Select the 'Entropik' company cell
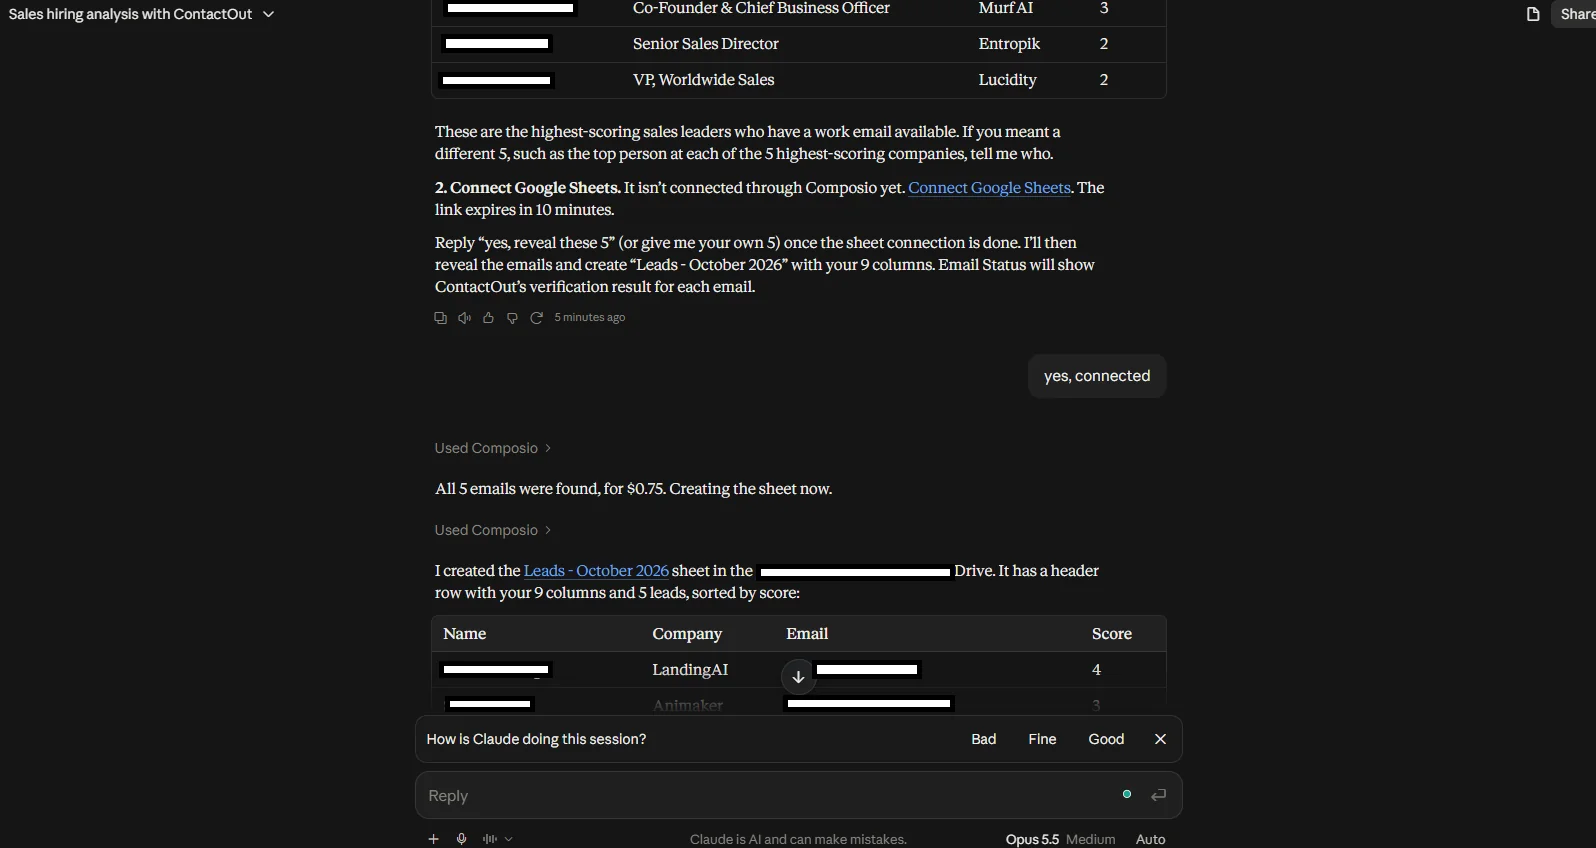 coord(1009,44)
